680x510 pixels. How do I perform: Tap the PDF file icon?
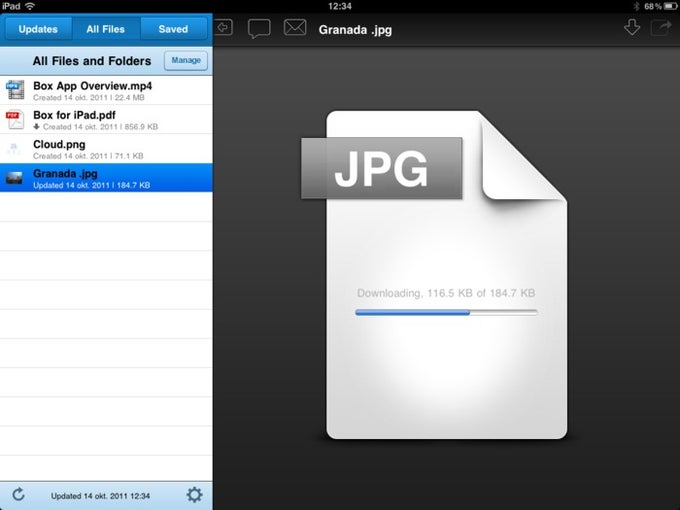15,119
